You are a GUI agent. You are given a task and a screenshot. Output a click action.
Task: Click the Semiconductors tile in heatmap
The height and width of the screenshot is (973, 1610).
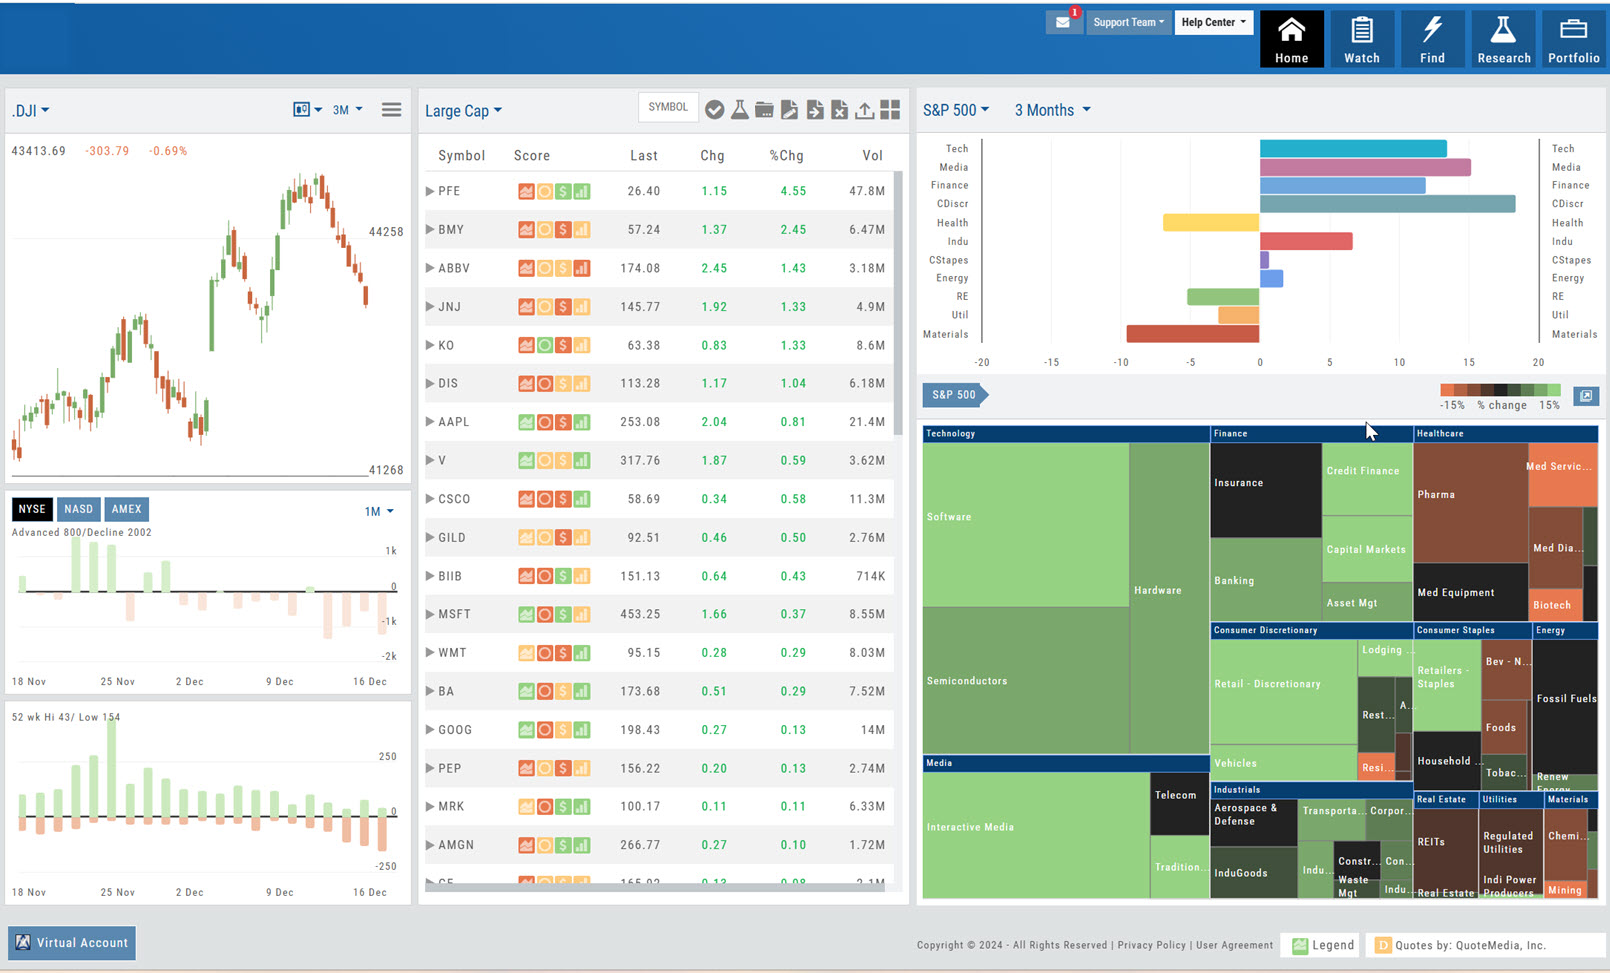click(x=1026, y=680)
